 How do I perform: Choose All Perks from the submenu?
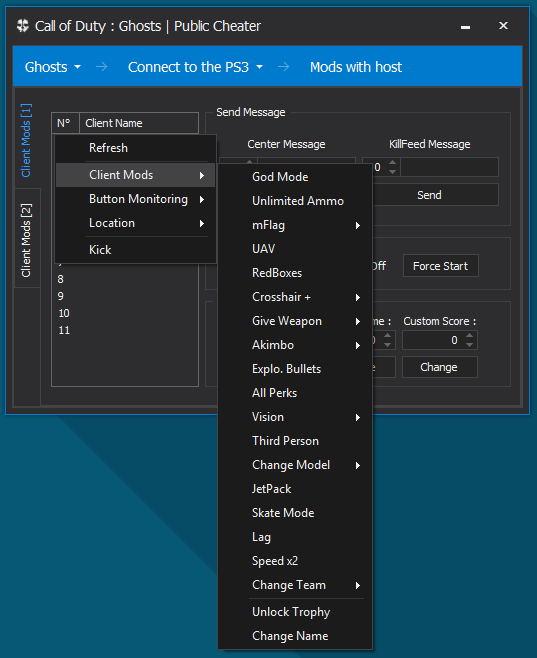[295, 393]
